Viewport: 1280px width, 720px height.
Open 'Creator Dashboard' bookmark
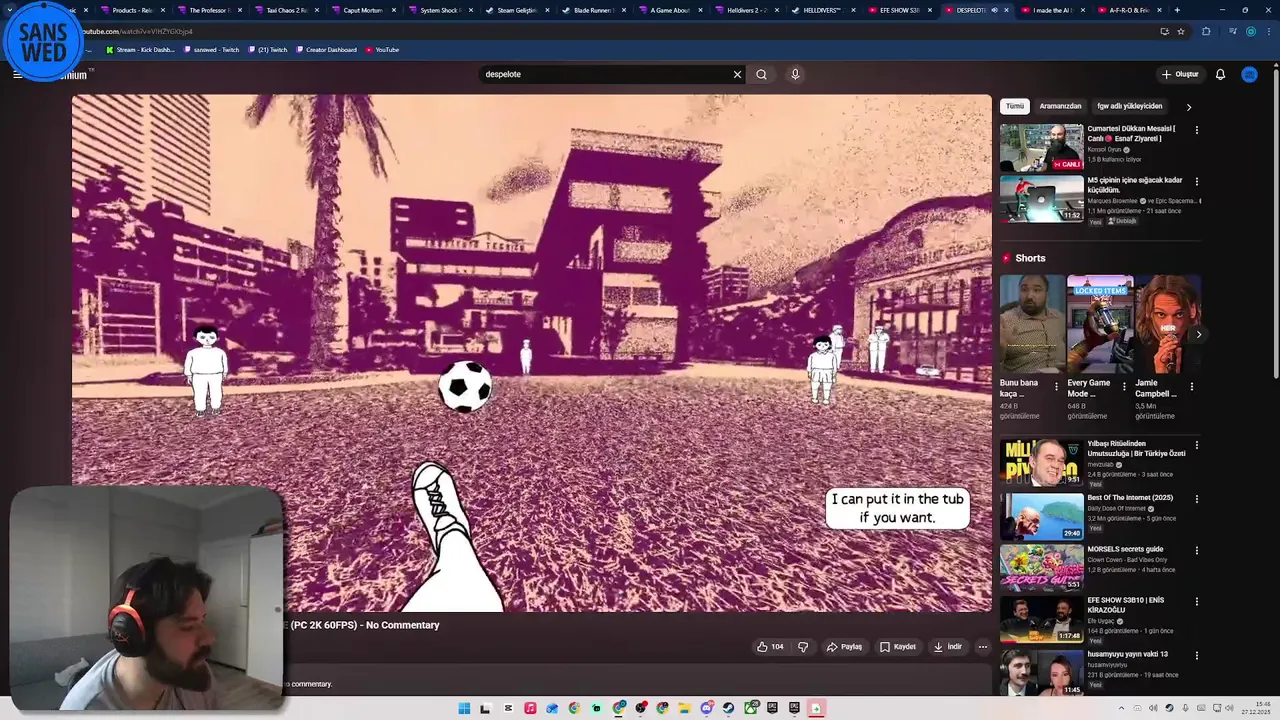click(326, 49)
